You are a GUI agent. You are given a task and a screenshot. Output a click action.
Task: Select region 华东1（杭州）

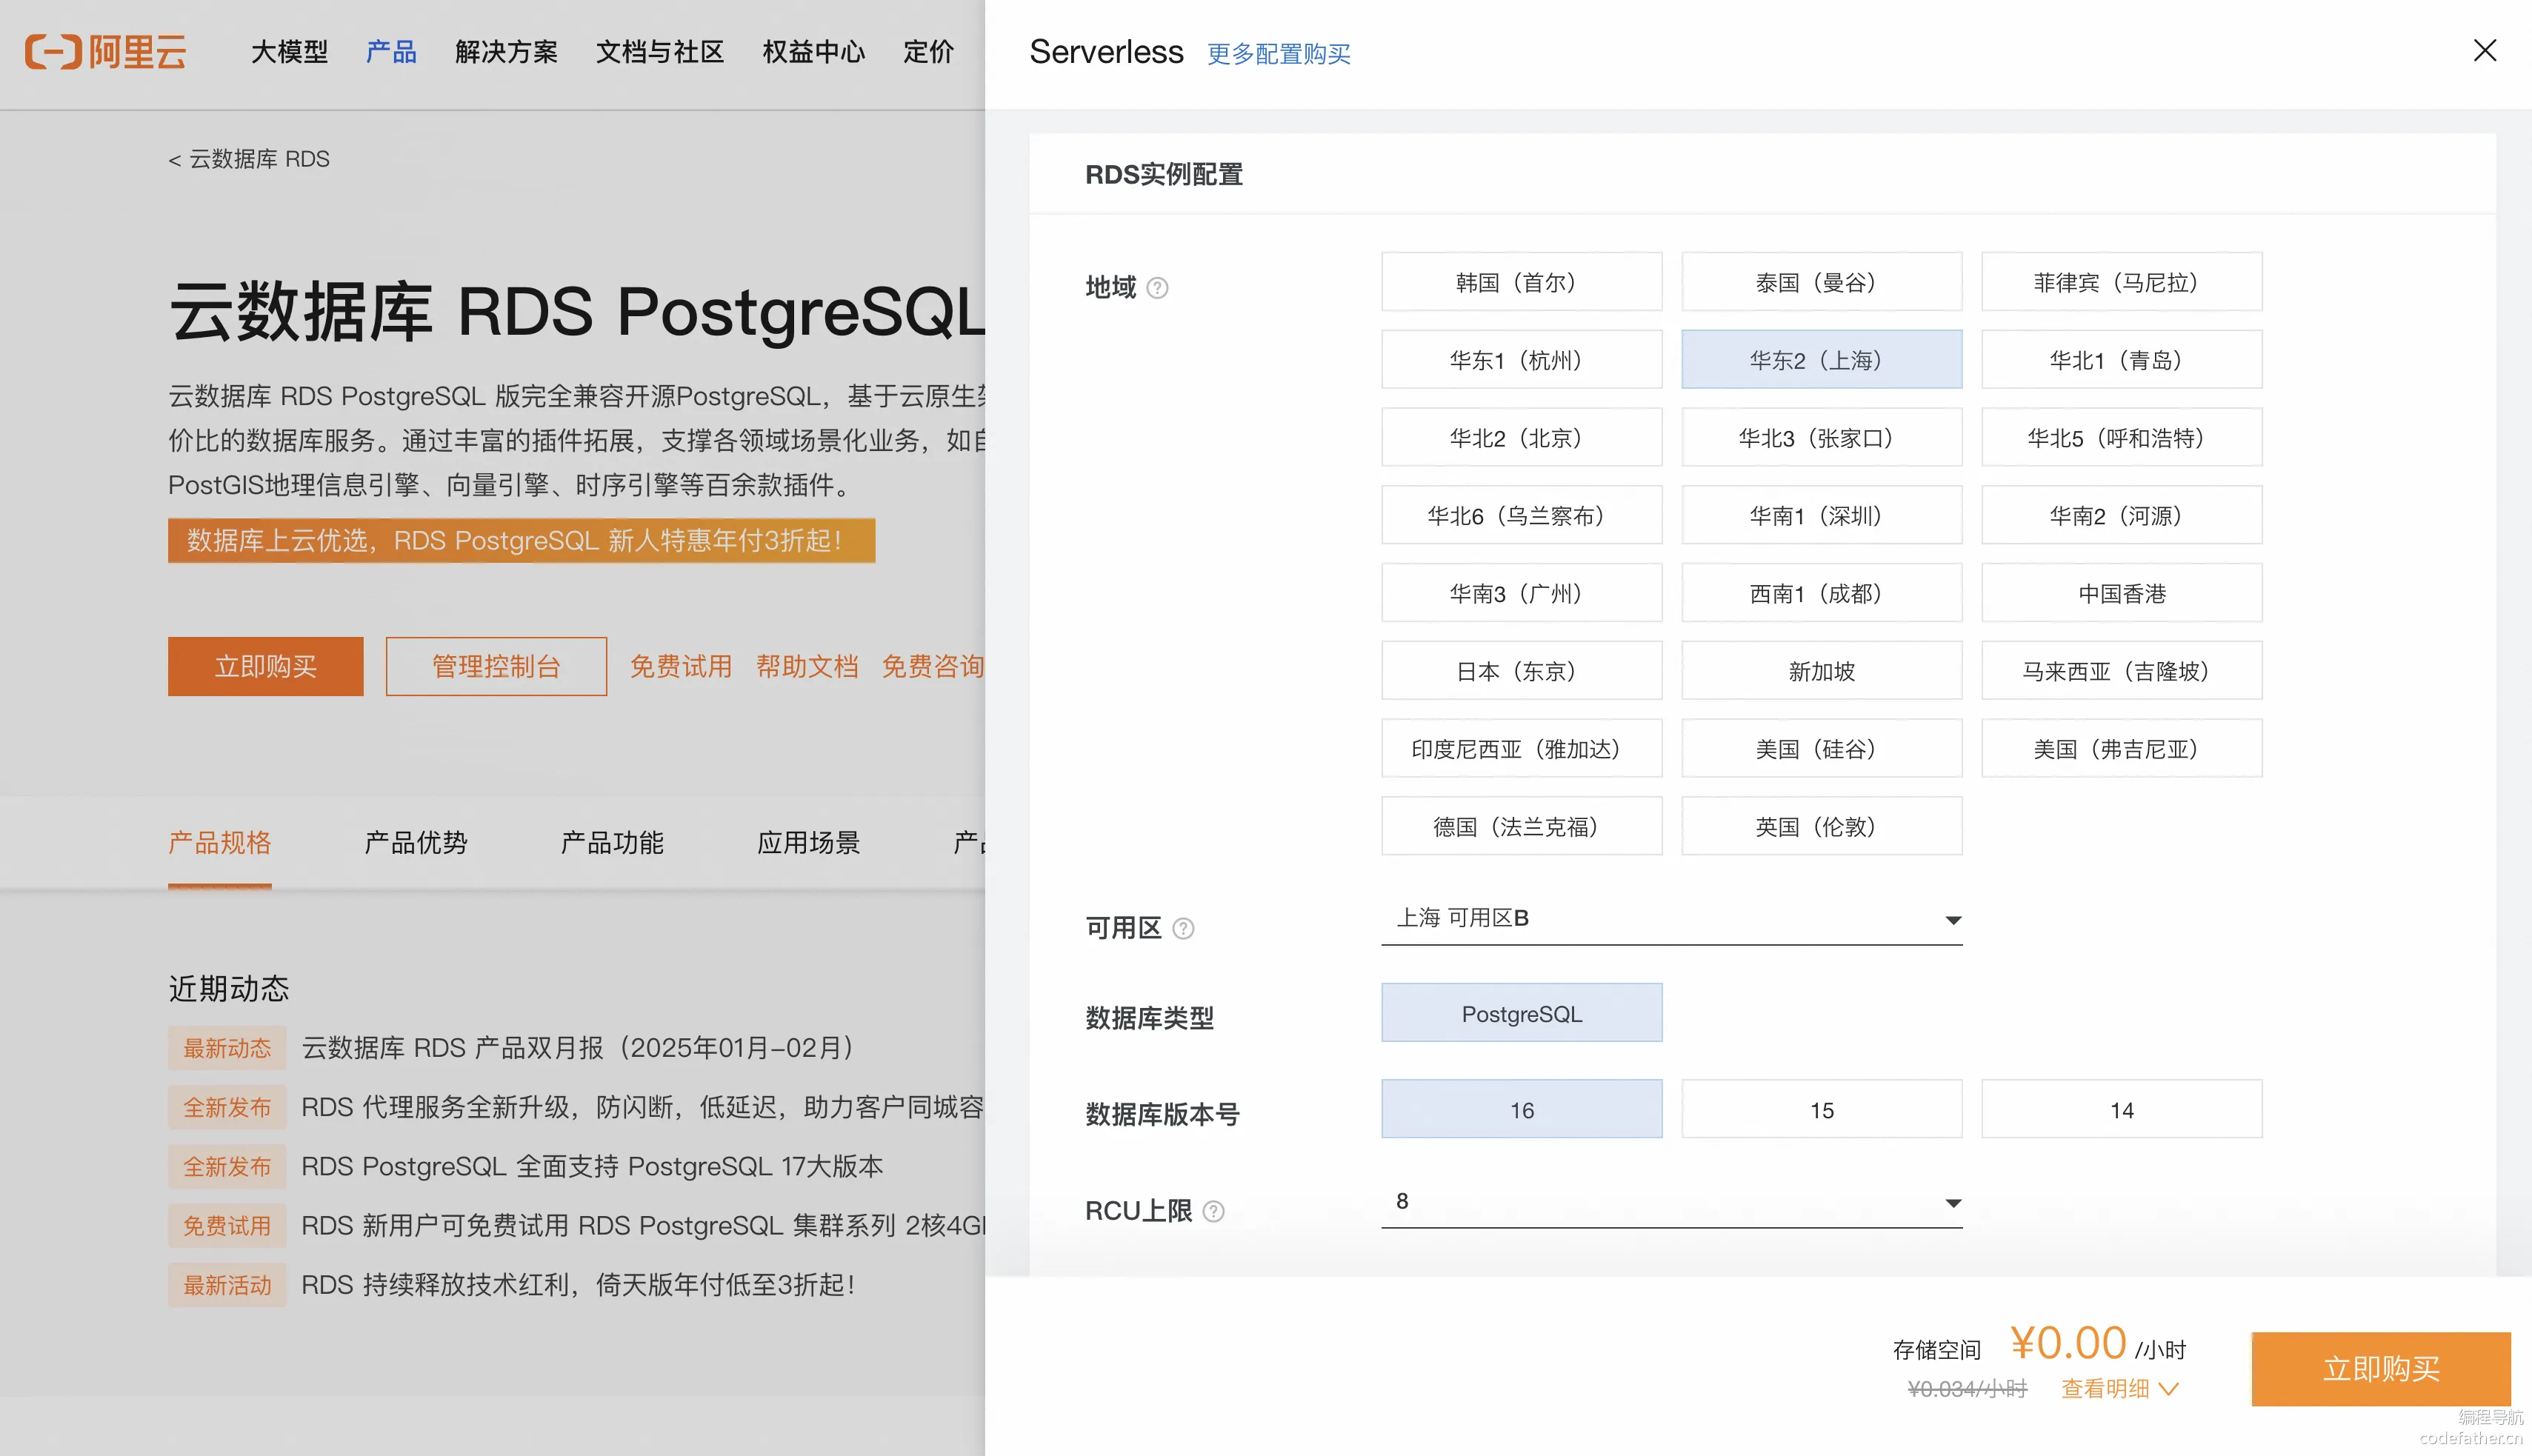pyautogui.click(x=1521, y=360)
